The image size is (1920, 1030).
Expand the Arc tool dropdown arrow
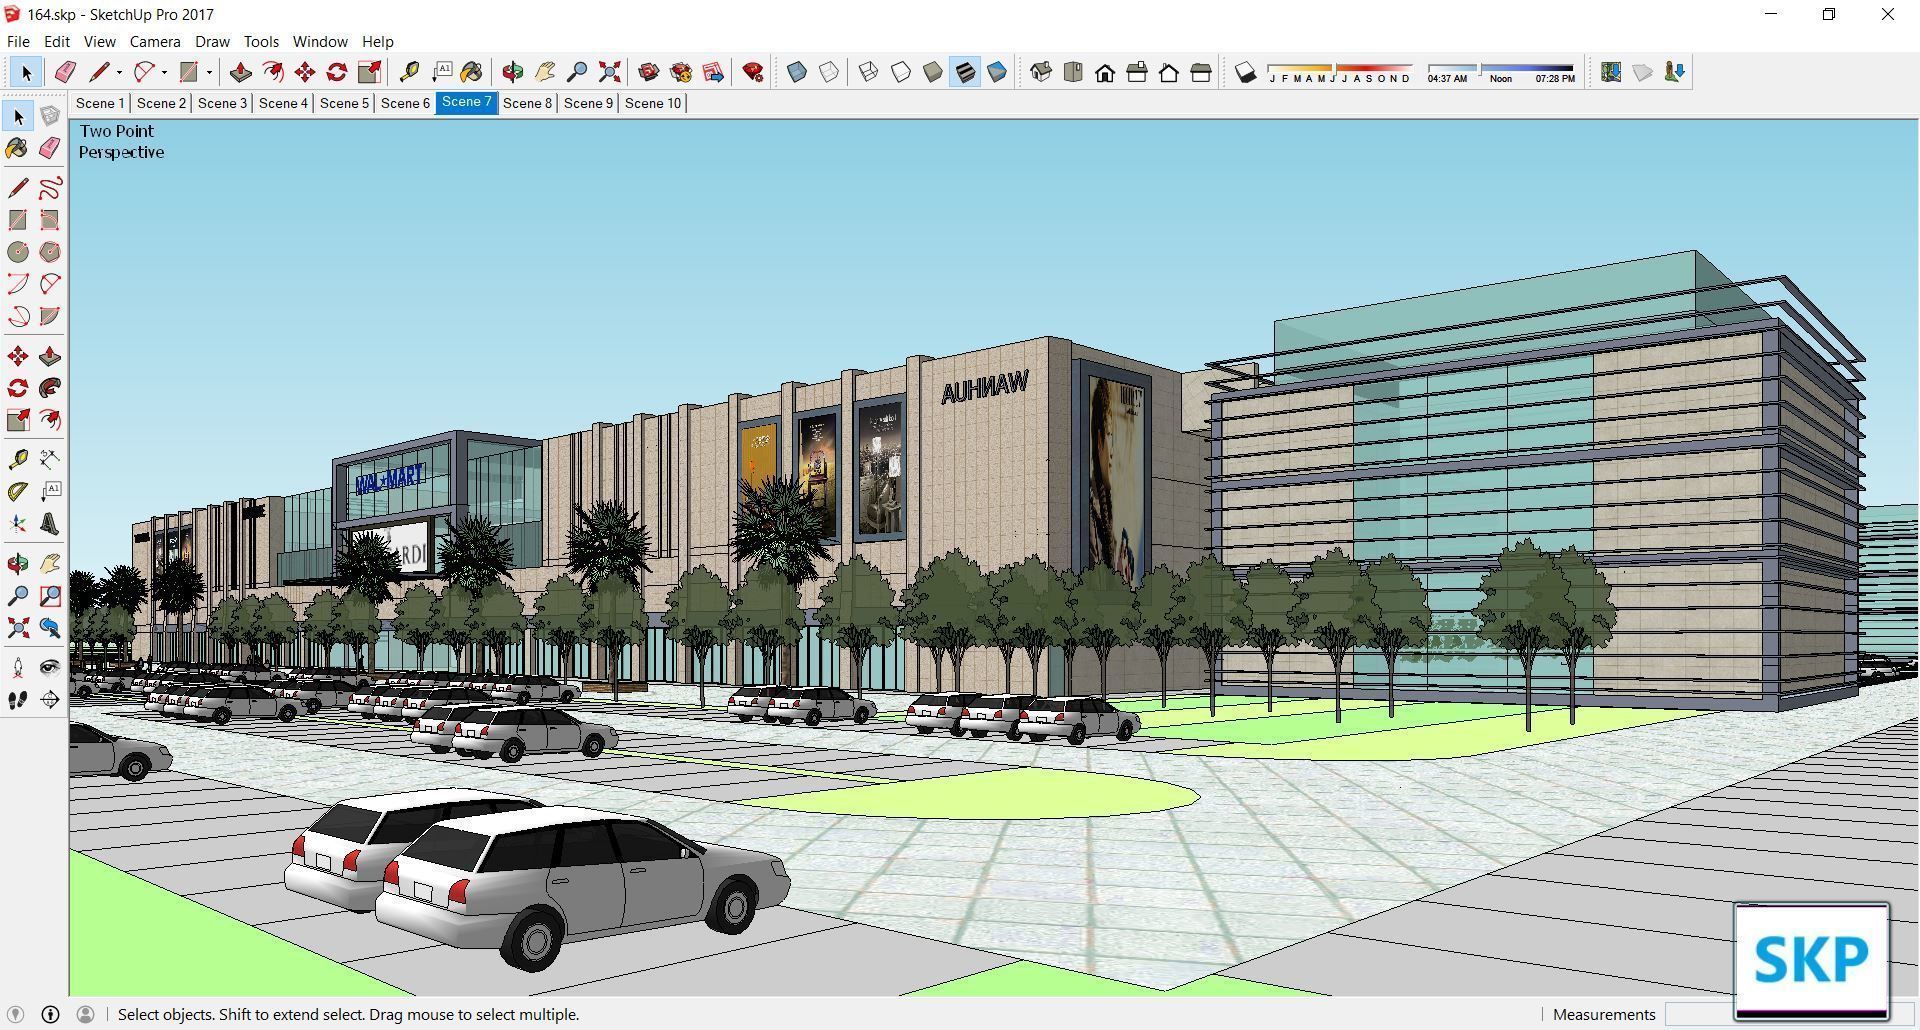pos(164,72)
